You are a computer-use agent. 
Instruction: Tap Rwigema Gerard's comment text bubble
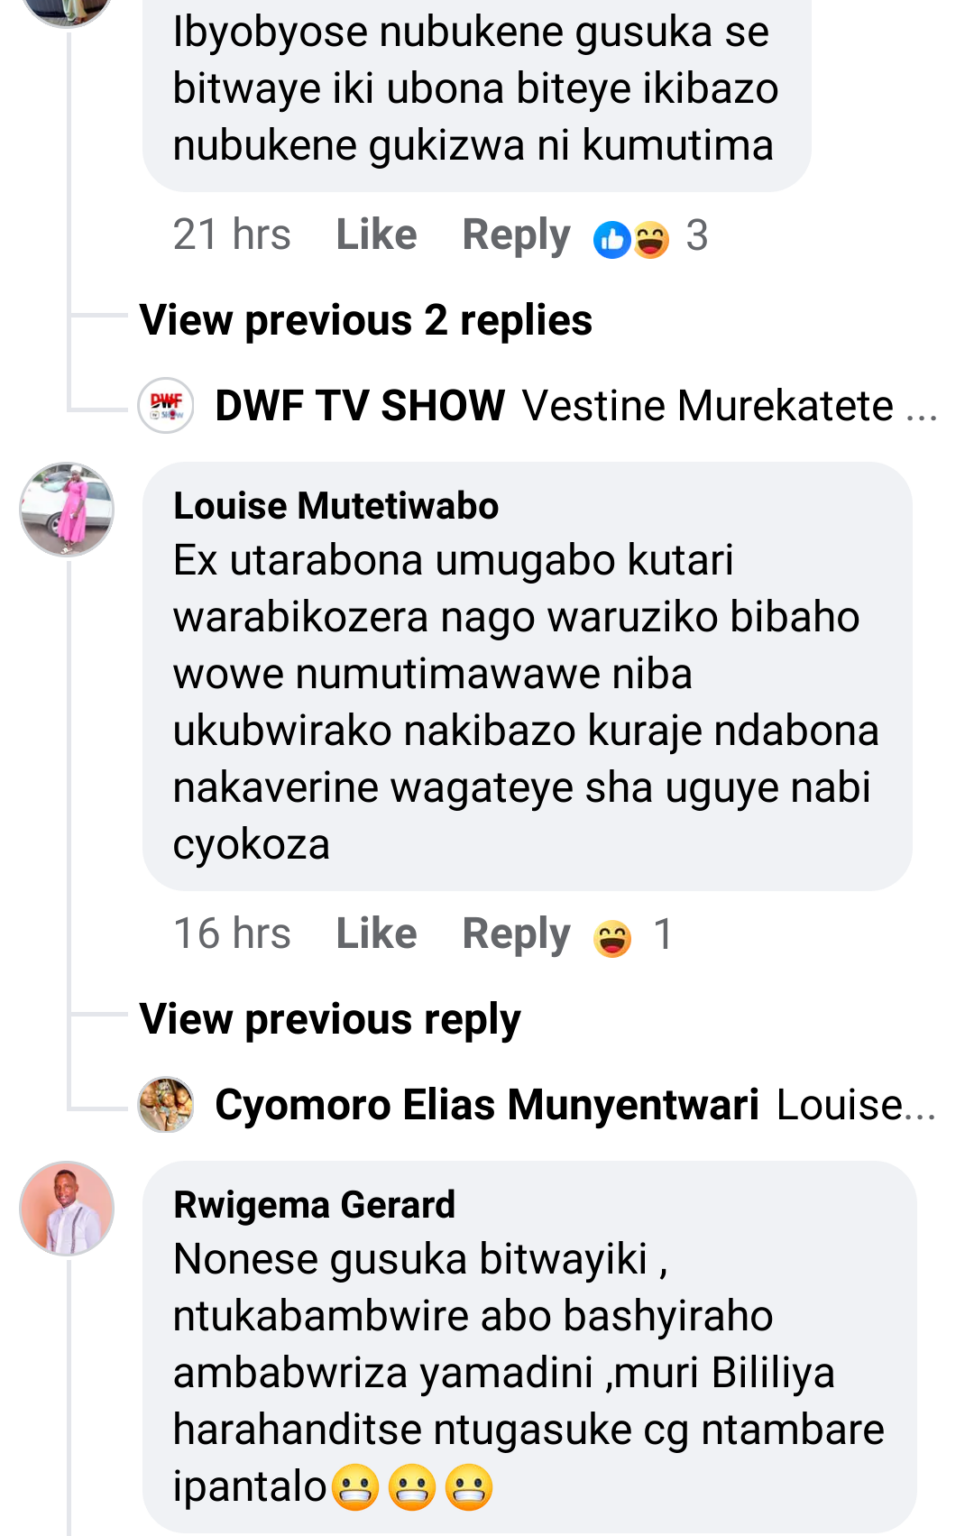point(528,1372)
